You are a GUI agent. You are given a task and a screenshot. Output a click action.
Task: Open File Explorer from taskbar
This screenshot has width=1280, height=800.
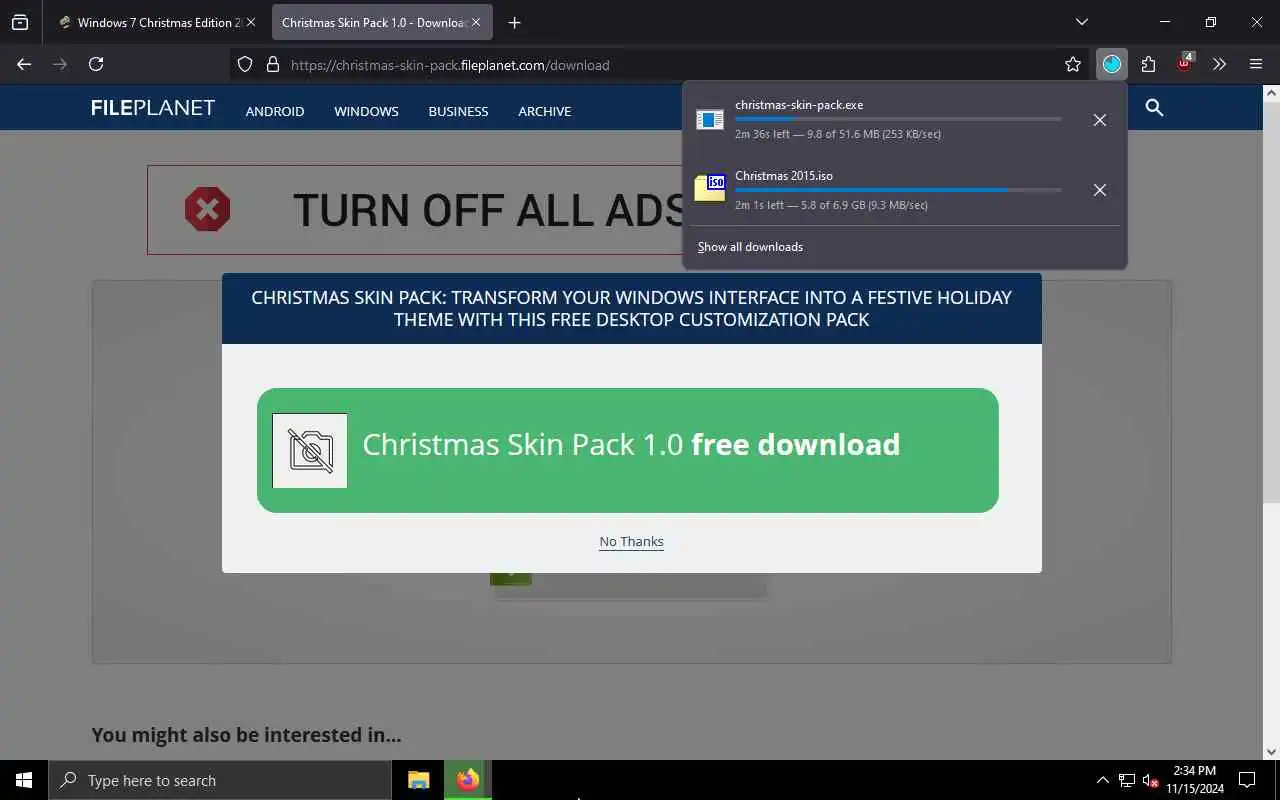pos(419,780)
